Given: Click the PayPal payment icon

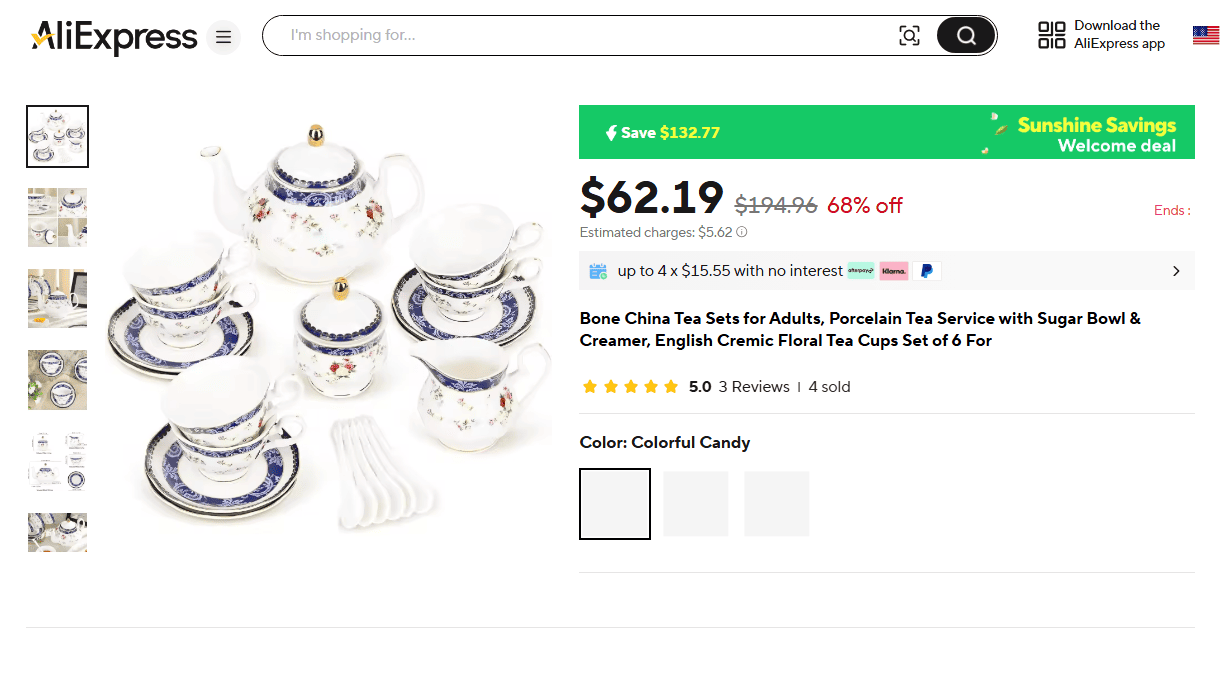Looking at the screenshot, I should tap(927, 271).
